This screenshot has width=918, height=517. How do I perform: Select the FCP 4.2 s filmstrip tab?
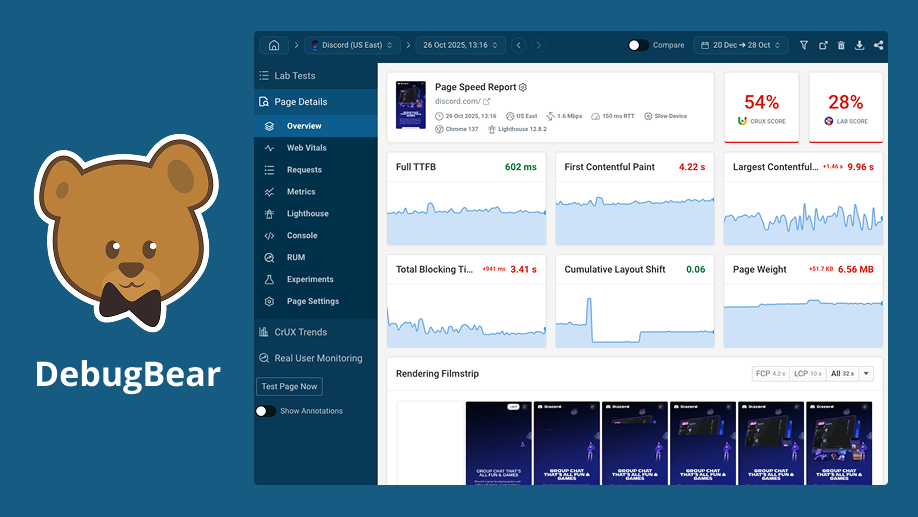[770, 374]
